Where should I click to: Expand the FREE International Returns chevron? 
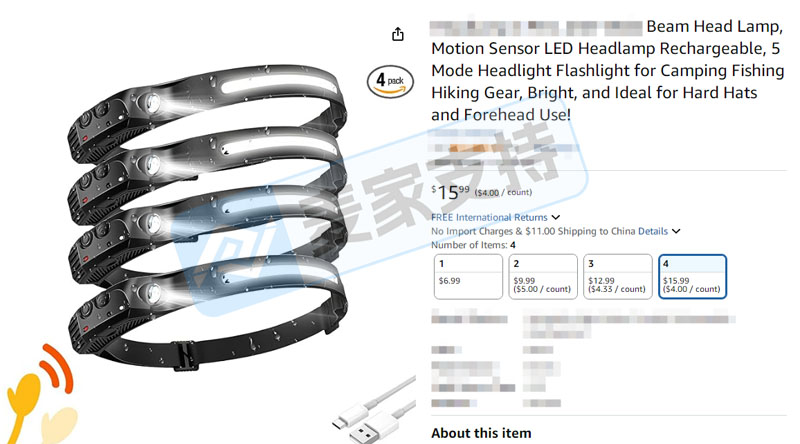point(556,217)
